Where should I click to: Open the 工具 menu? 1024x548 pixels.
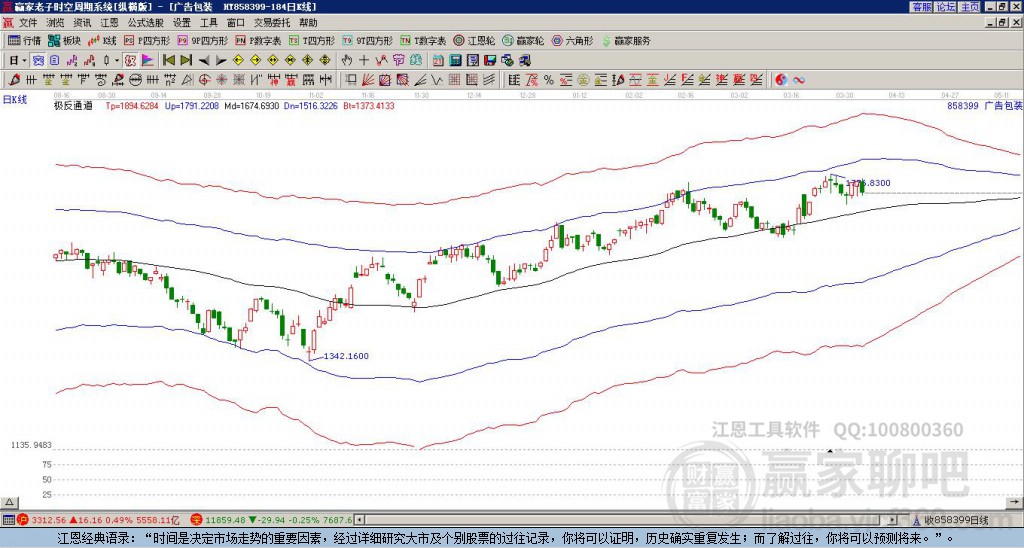208,23
